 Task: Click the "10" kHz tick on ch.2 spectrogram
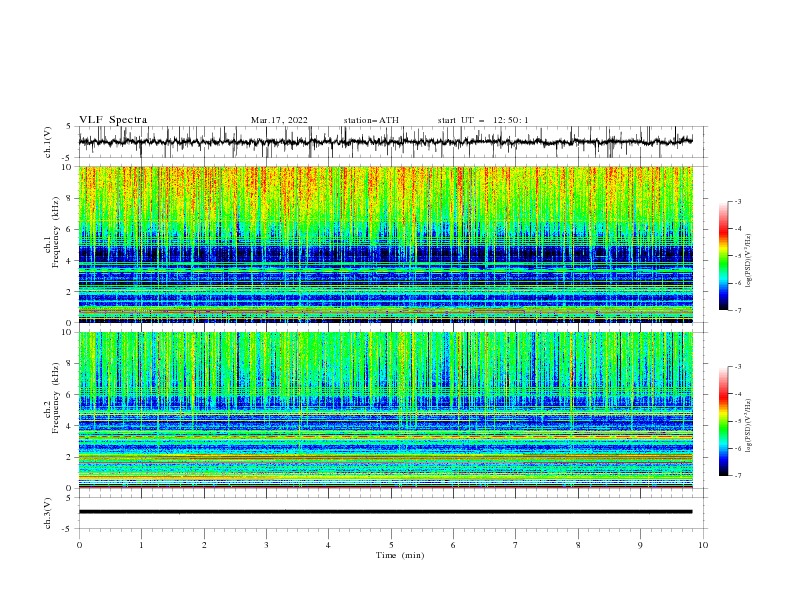pyautogui.click(x=69, y=332)
